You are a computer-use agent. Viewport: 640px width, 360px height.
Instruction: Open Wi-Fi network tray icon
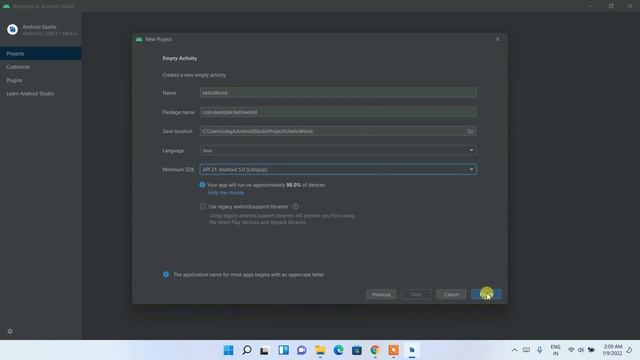[x=571, y=350]
